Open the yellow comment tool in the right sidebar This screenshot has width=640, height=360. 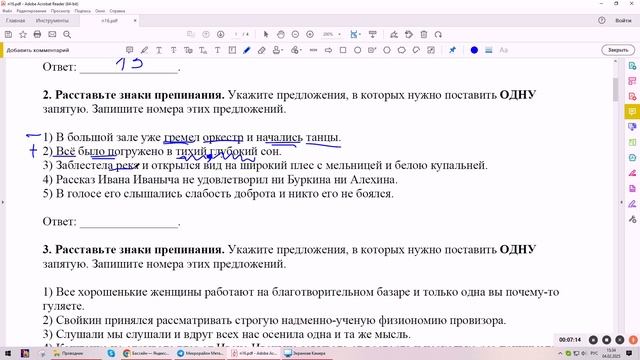632,111
